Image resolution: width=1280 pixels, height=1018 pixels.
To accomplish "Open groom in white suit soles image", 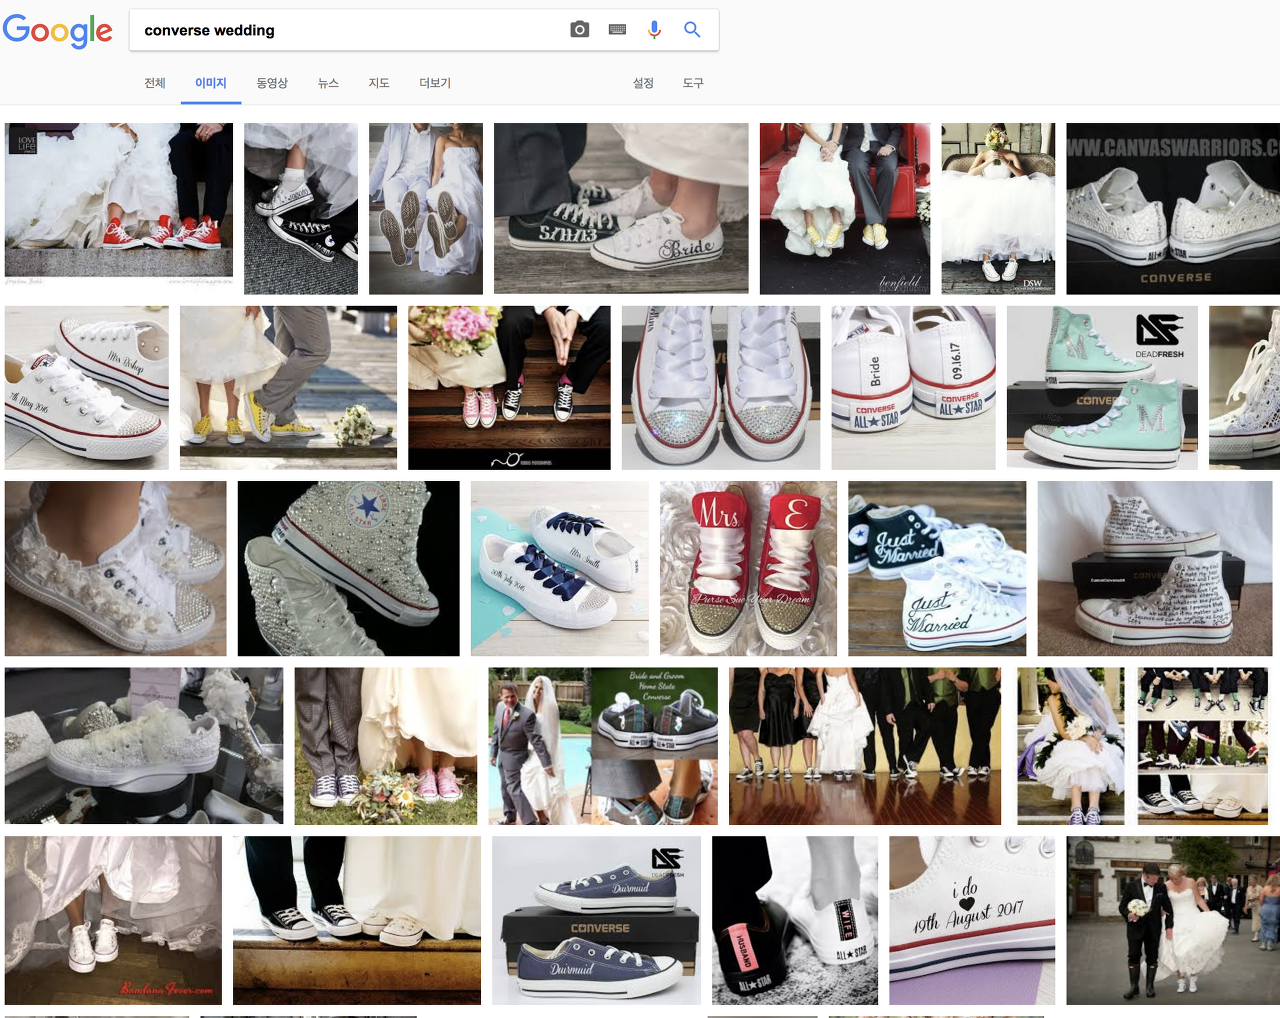I will coord(426,208).
